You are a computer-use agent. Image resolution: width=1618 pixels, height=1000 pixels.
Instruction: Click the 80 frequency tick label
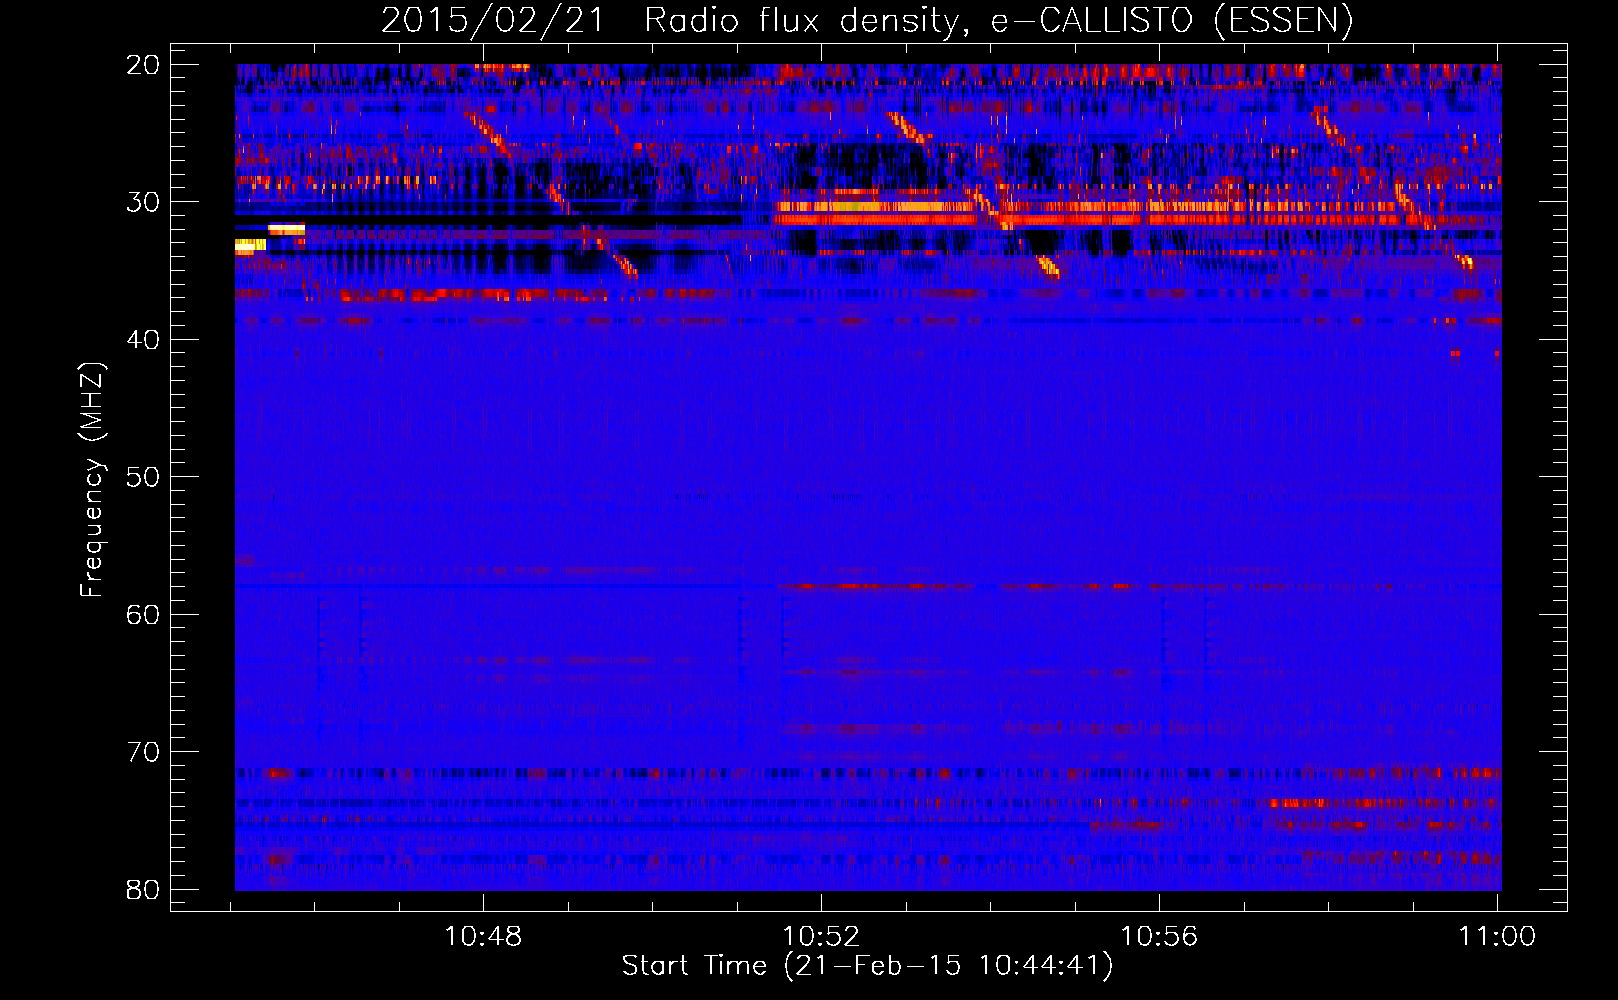click(x=143, y=889)
